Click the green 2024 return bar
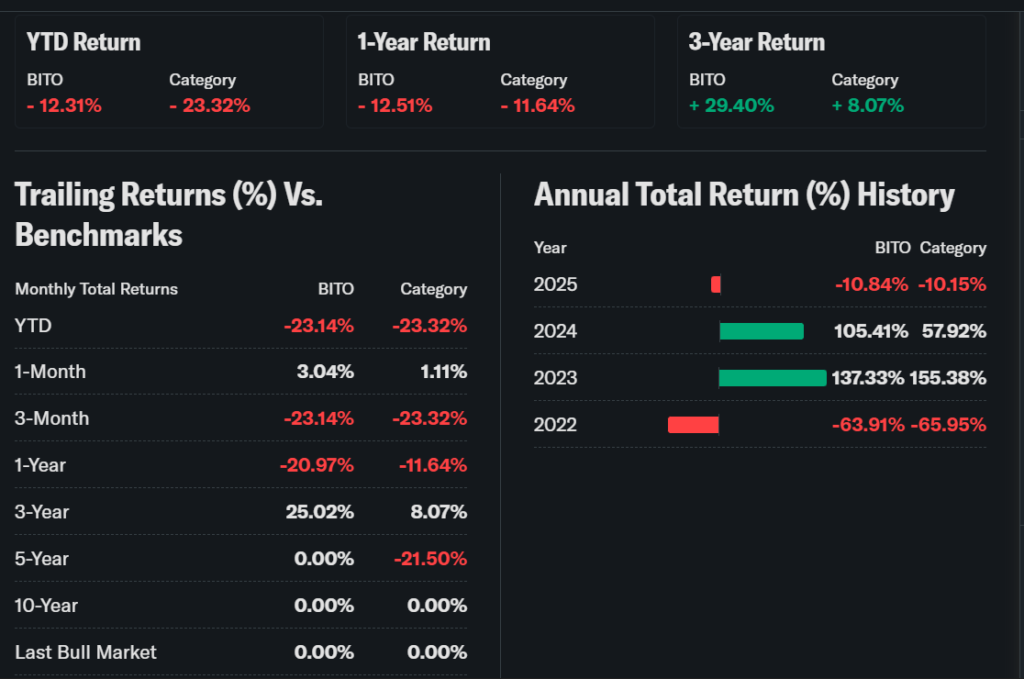This screenshot has width=1024, height=679. pos(762,331)
